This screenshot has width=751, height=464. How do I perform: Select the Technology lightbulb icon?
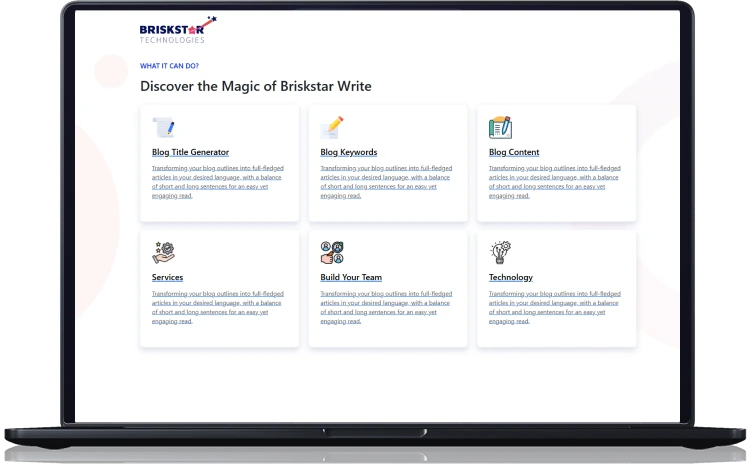[x=500, y=252]
